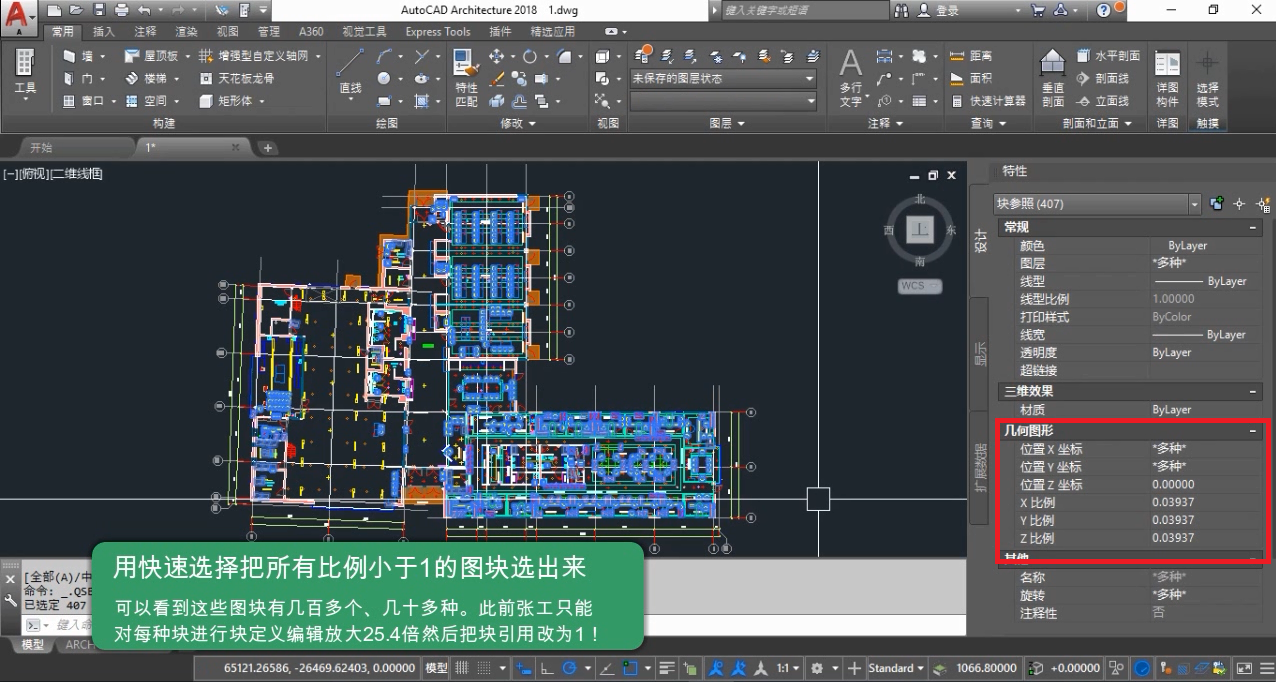Select the Ceiling grid (天花板龙骨) tool
This screenshot has width=1276, height=682.
237,78
